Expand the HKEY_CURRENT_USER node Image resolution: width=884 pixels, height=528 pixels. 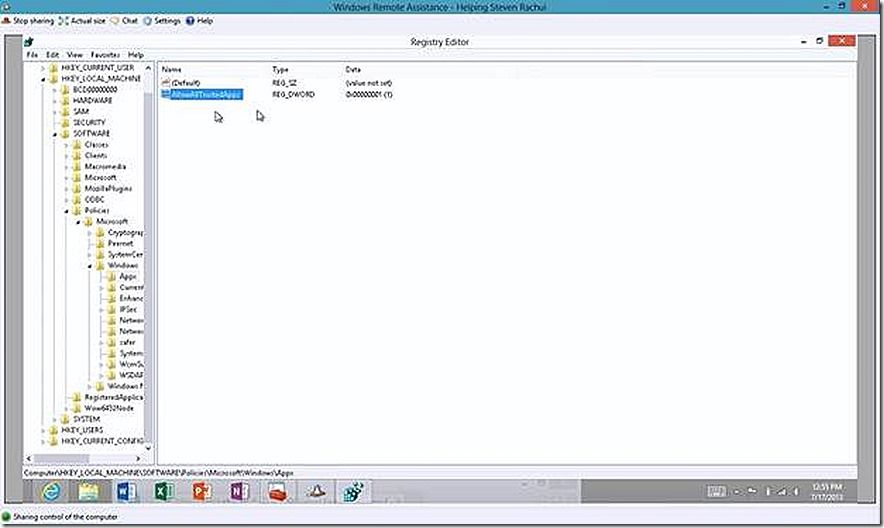(x=43, y=68)
